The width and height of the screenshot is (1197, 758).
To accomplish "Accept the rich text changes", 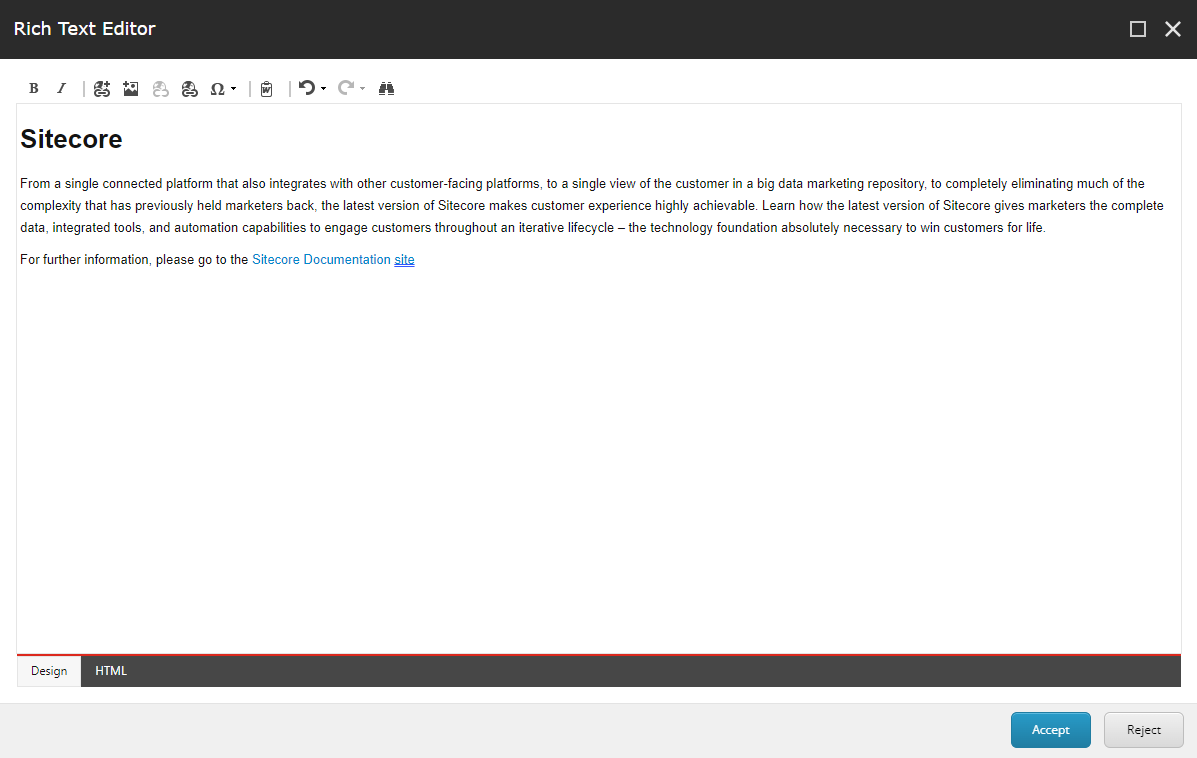I will [x=1050, y=729].
